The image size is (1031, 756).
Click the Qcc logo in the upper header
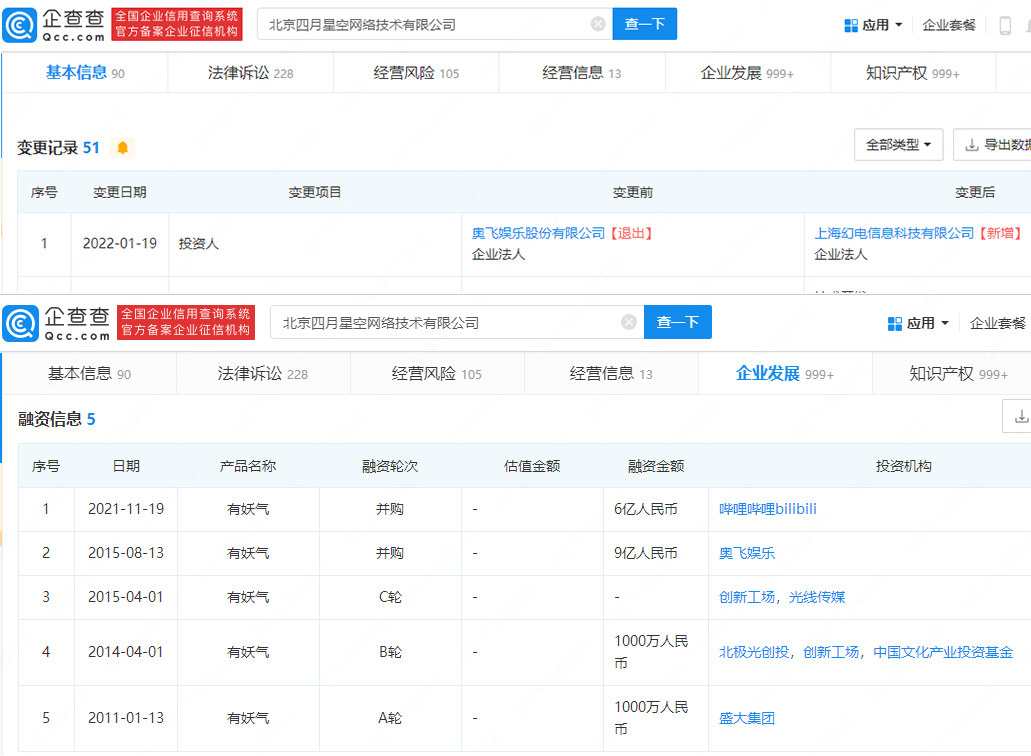pos(54,24)
